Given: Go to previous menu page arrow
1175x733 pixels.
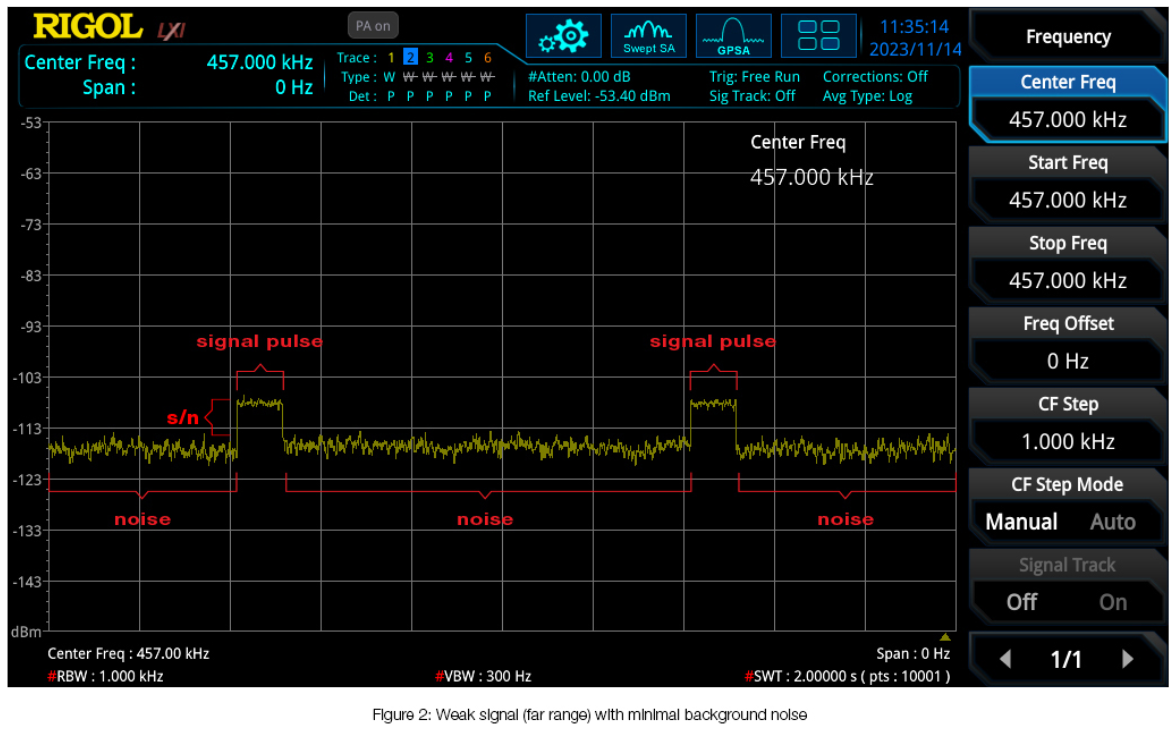Looking at the screenshot, I should 1006,659.
